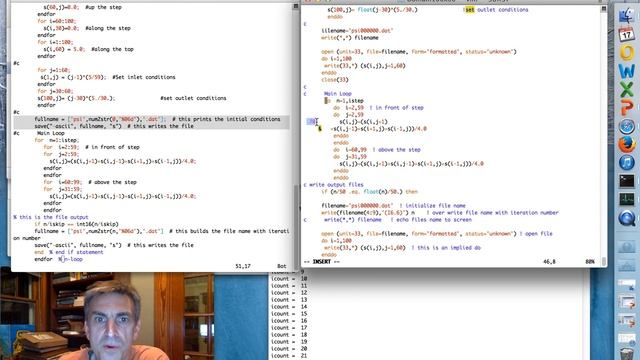Click '#Set inlet conditions' comment in left window
The height and width of the screenshot is (360, 640).
[144, 77]
